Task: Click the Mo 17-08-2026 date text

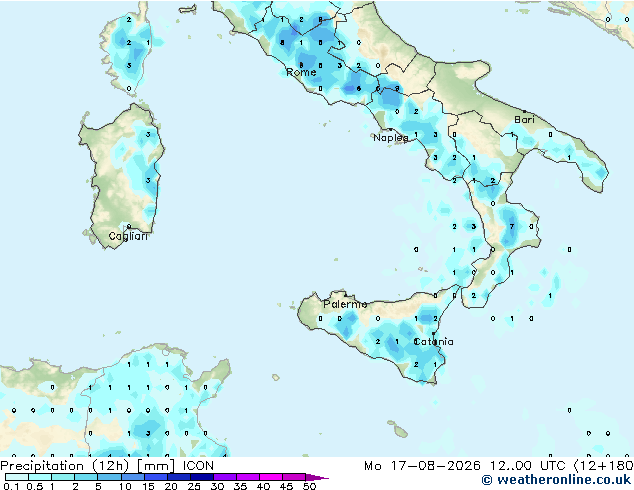Action: (422, 466)
